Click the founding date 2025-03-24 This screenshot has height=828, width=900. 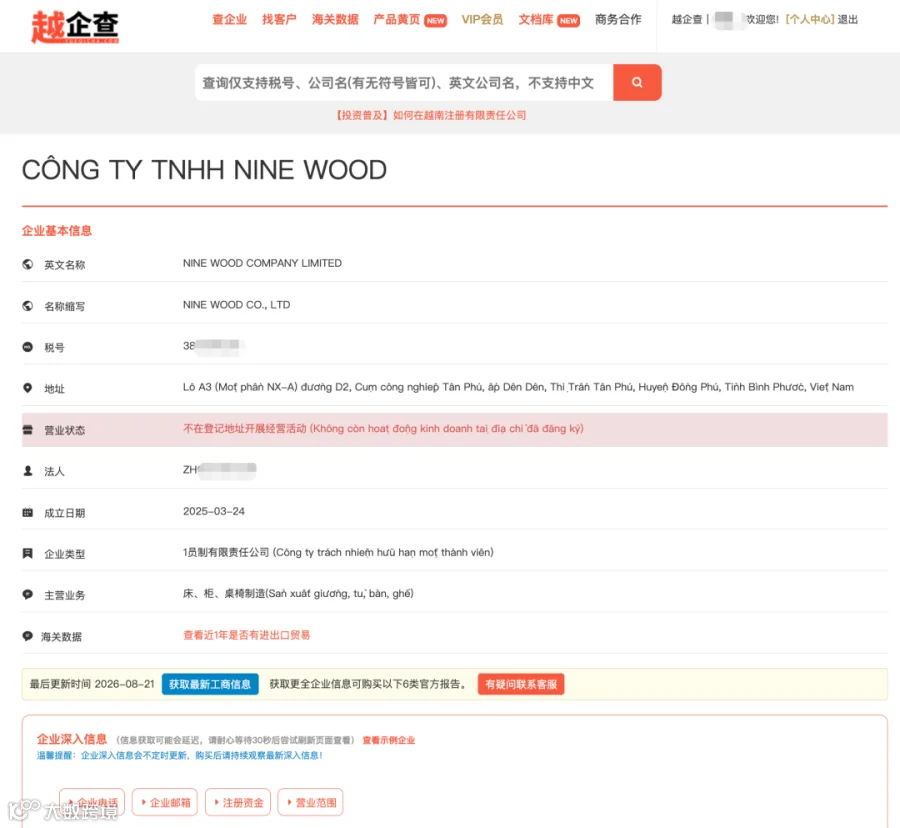[x=214, y=511]
